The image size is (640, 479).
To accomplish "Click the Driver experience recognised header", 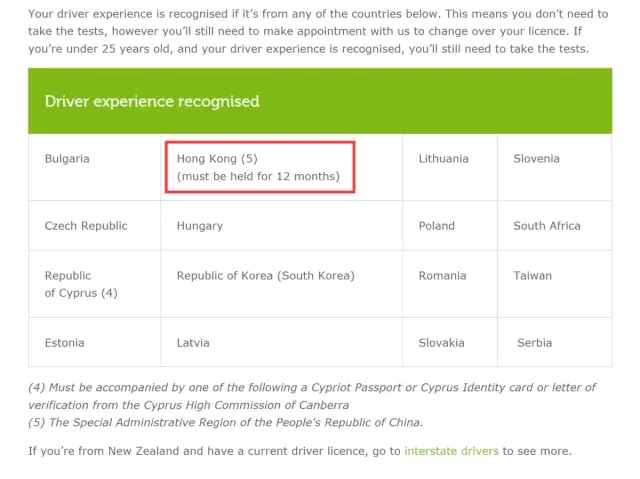I will point(320,101).
